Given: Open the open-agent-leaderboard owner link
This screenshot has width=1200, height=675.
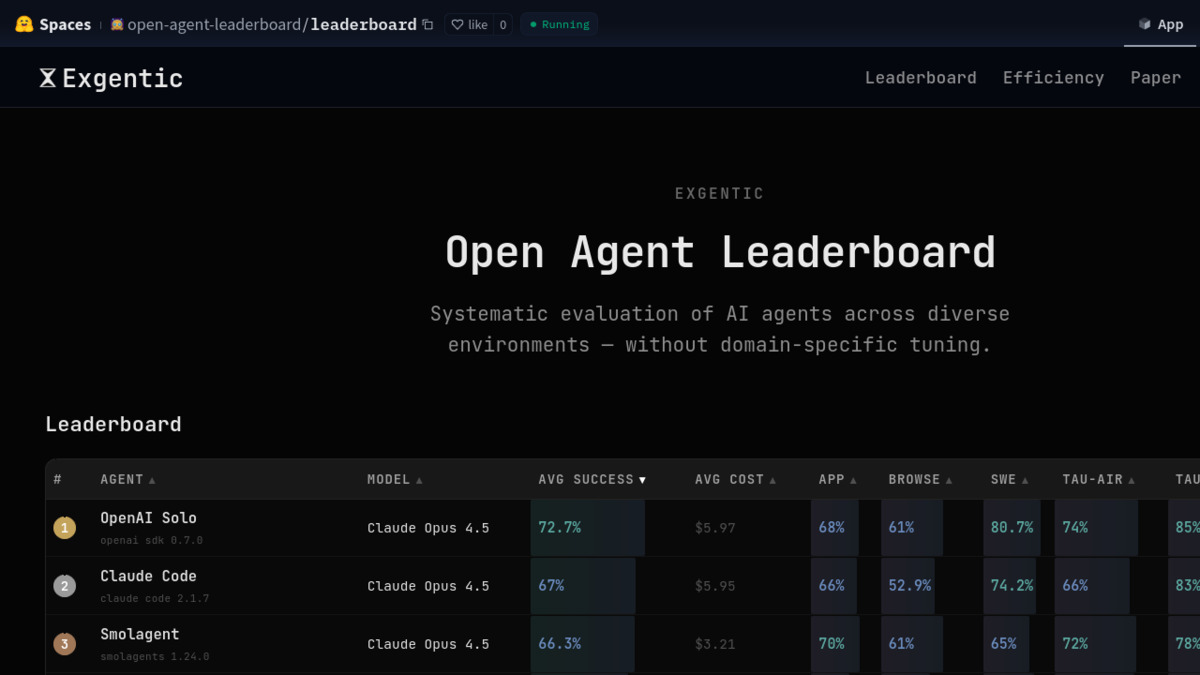Looking at the screenshot, I should [214, 24].
